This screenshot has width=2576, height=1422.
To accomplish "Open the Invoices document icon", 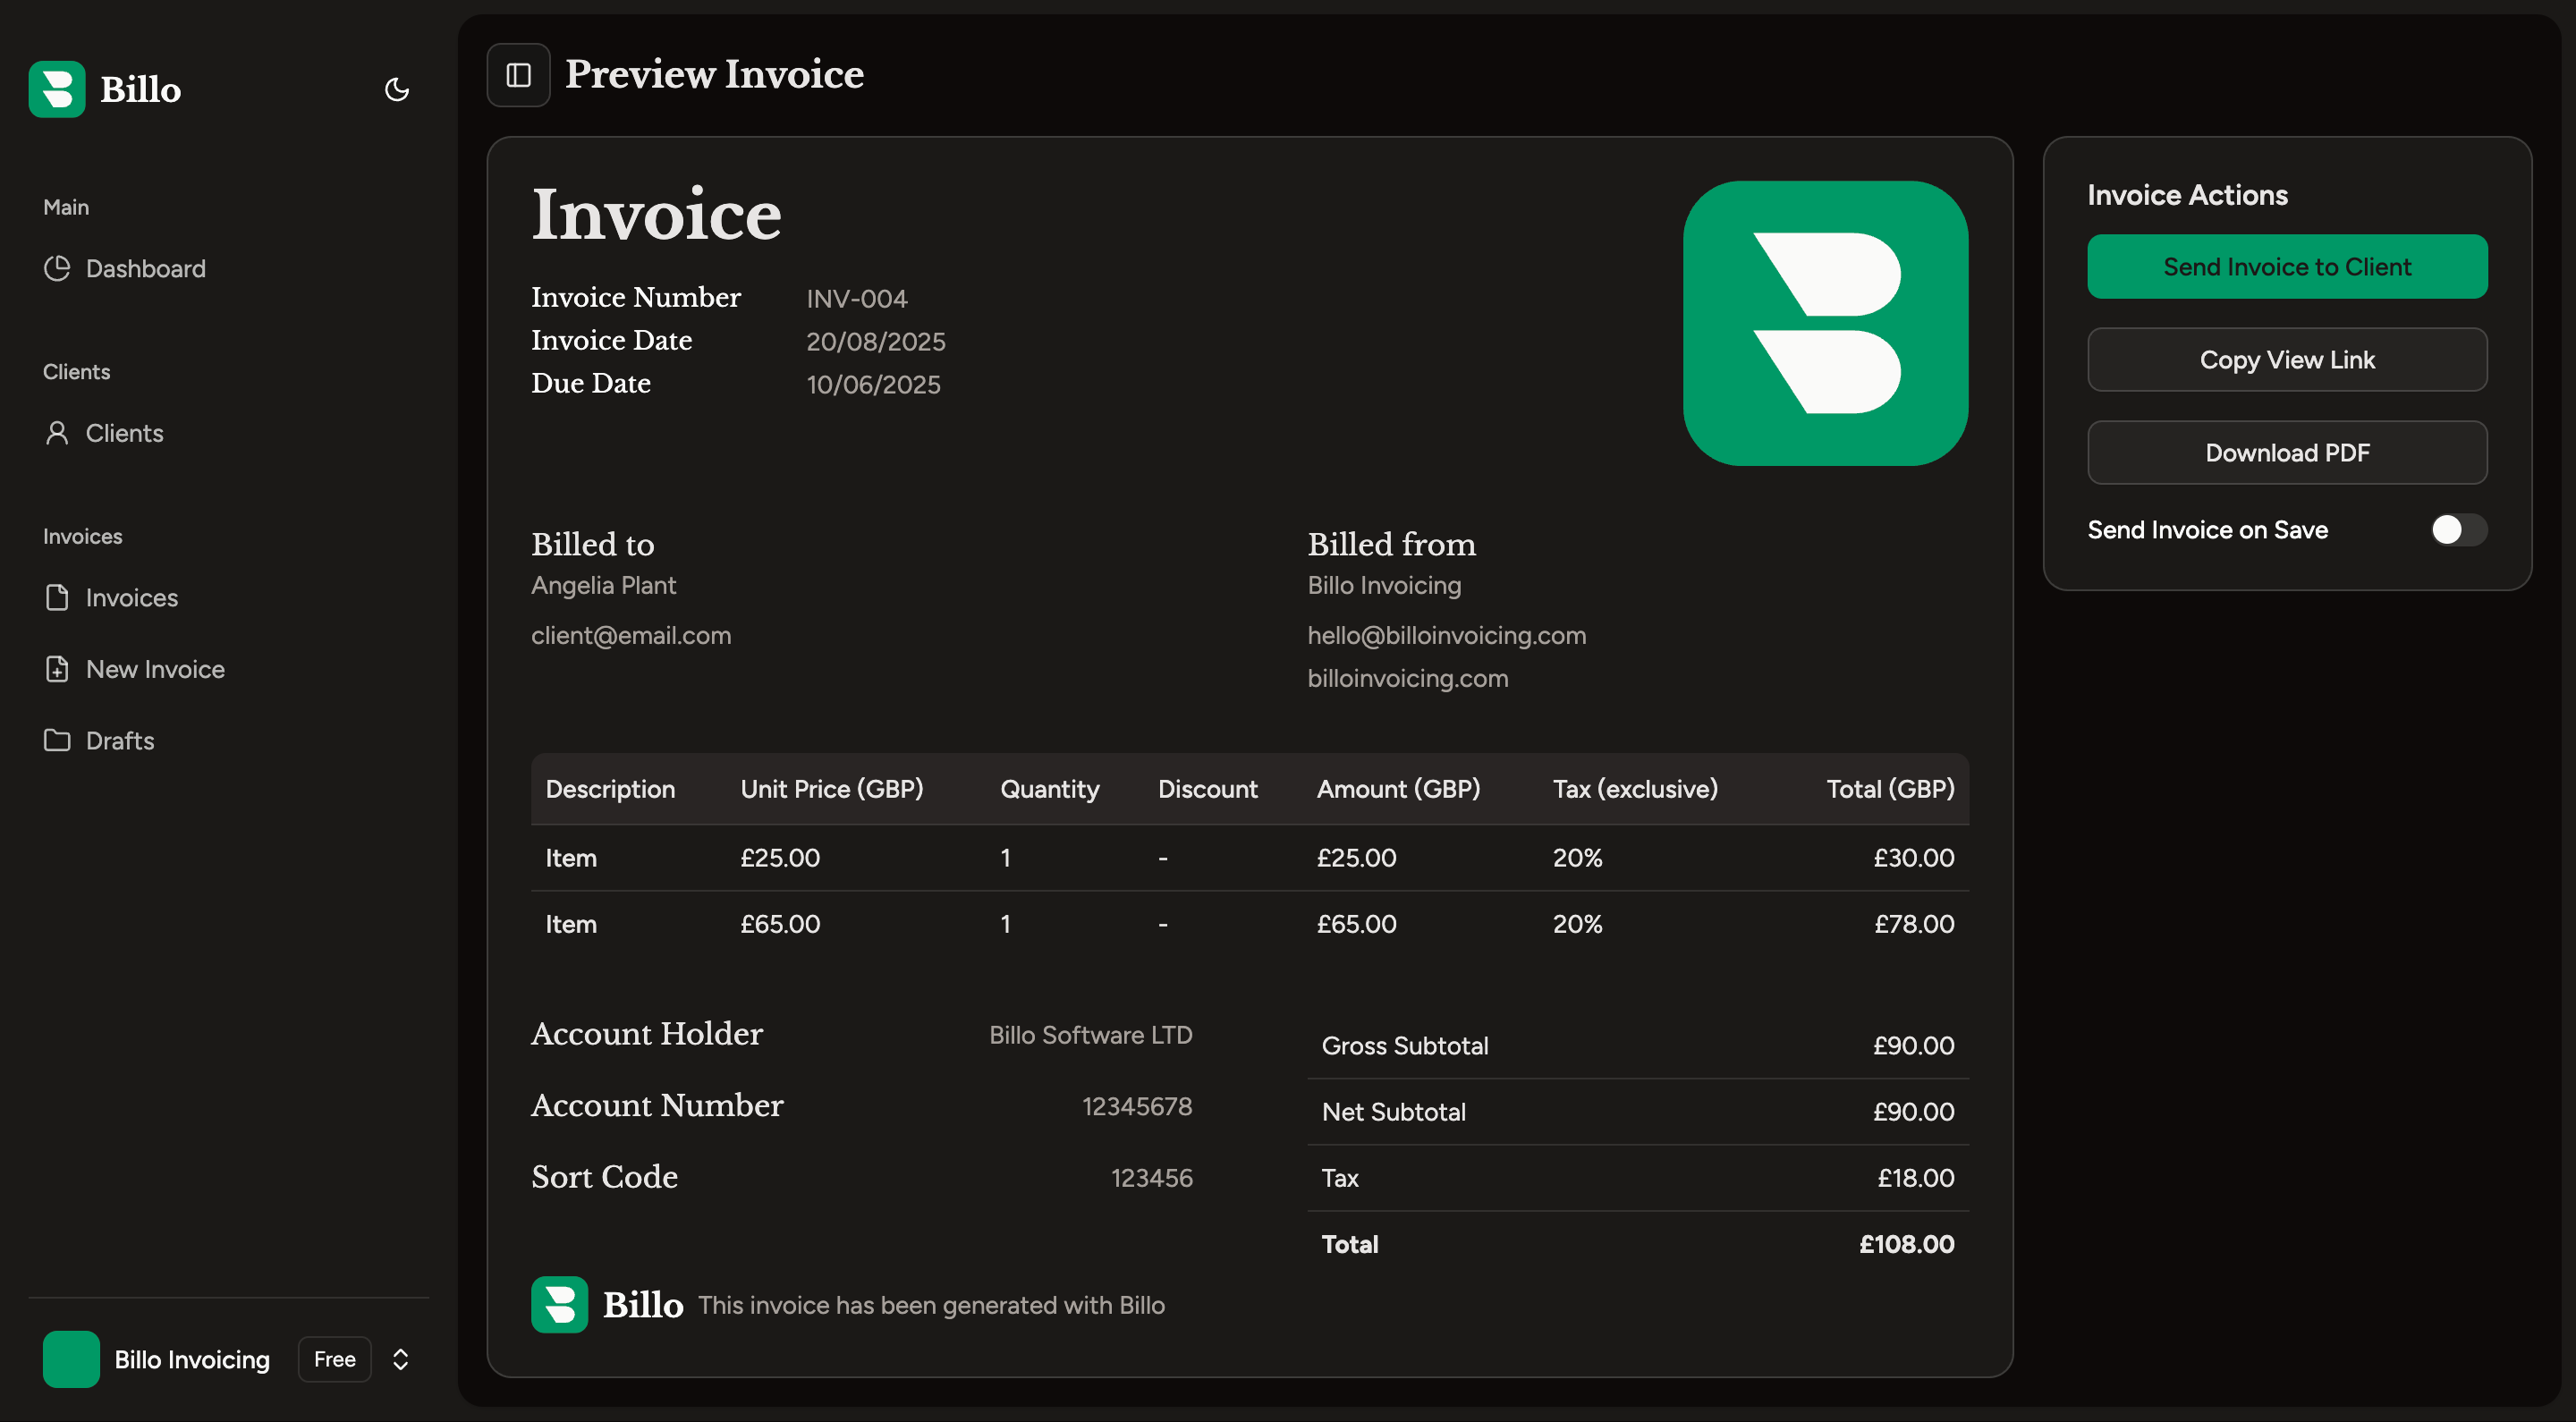I will tap(57, 597).
